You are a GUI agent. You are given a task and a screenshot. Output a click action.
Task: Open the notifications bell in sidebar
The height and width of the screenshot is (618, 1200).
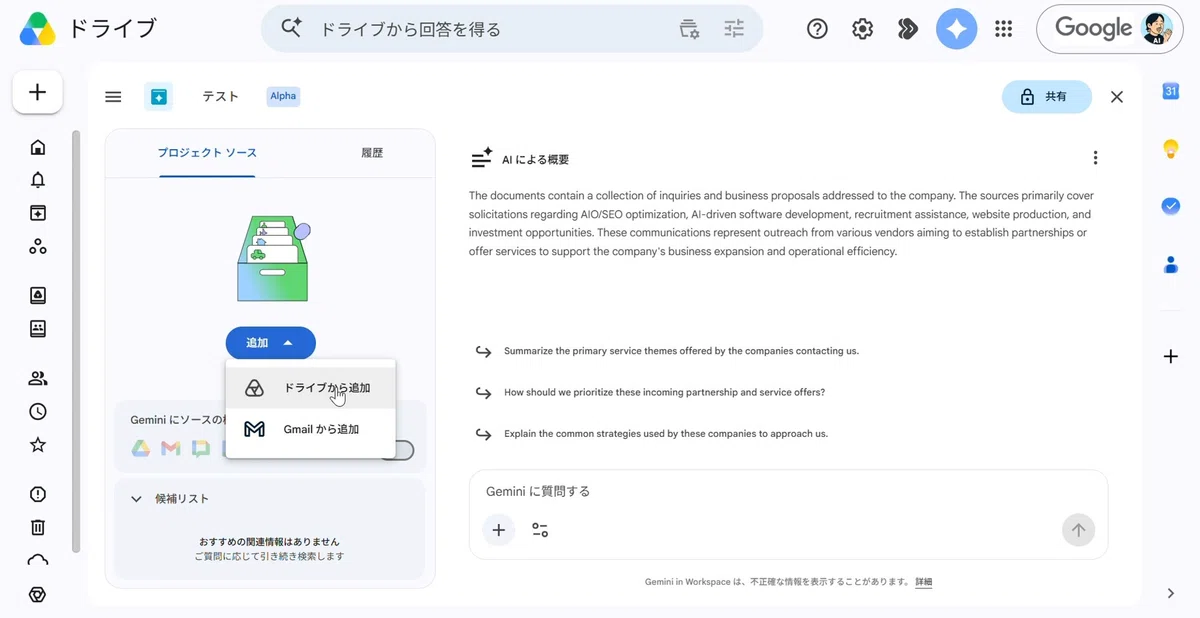click(x=38, y=180)
